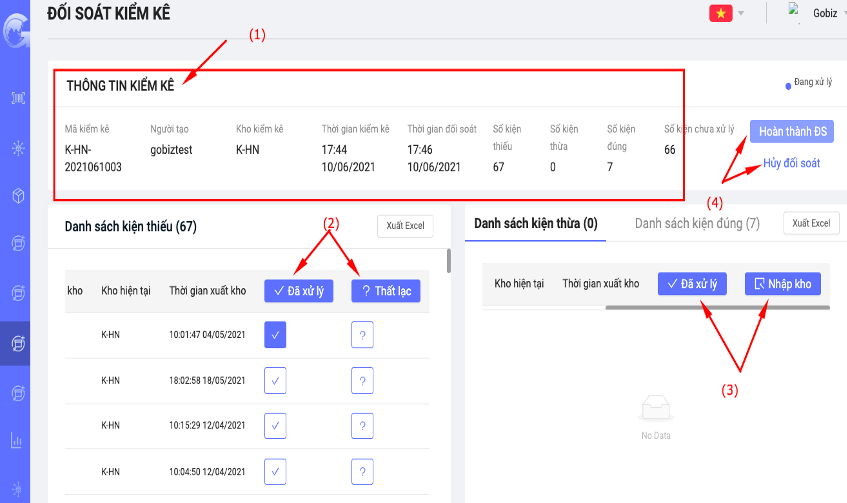Screen dimensions: 847x503
Task: Click the Hủy đối soát link
Action: click(x=791, y=163)
